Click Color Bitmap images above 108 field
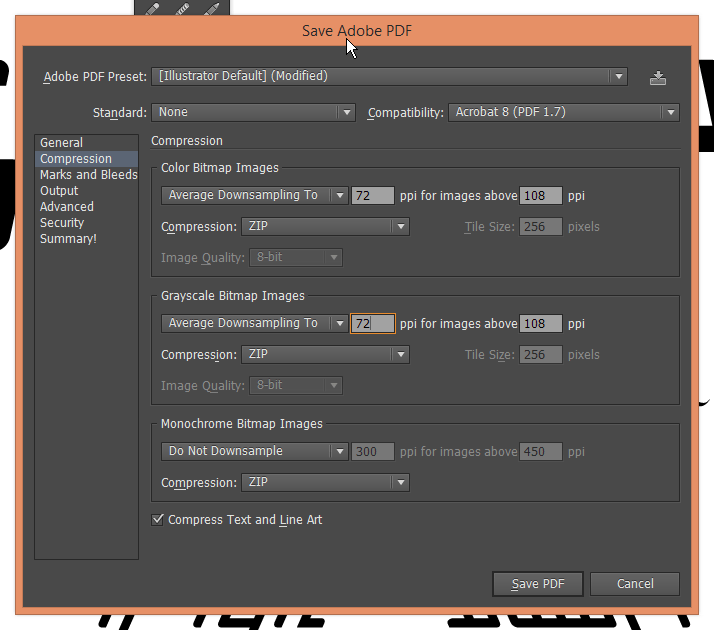Screen dimensions: 714x630 click(x=541, y=195)
